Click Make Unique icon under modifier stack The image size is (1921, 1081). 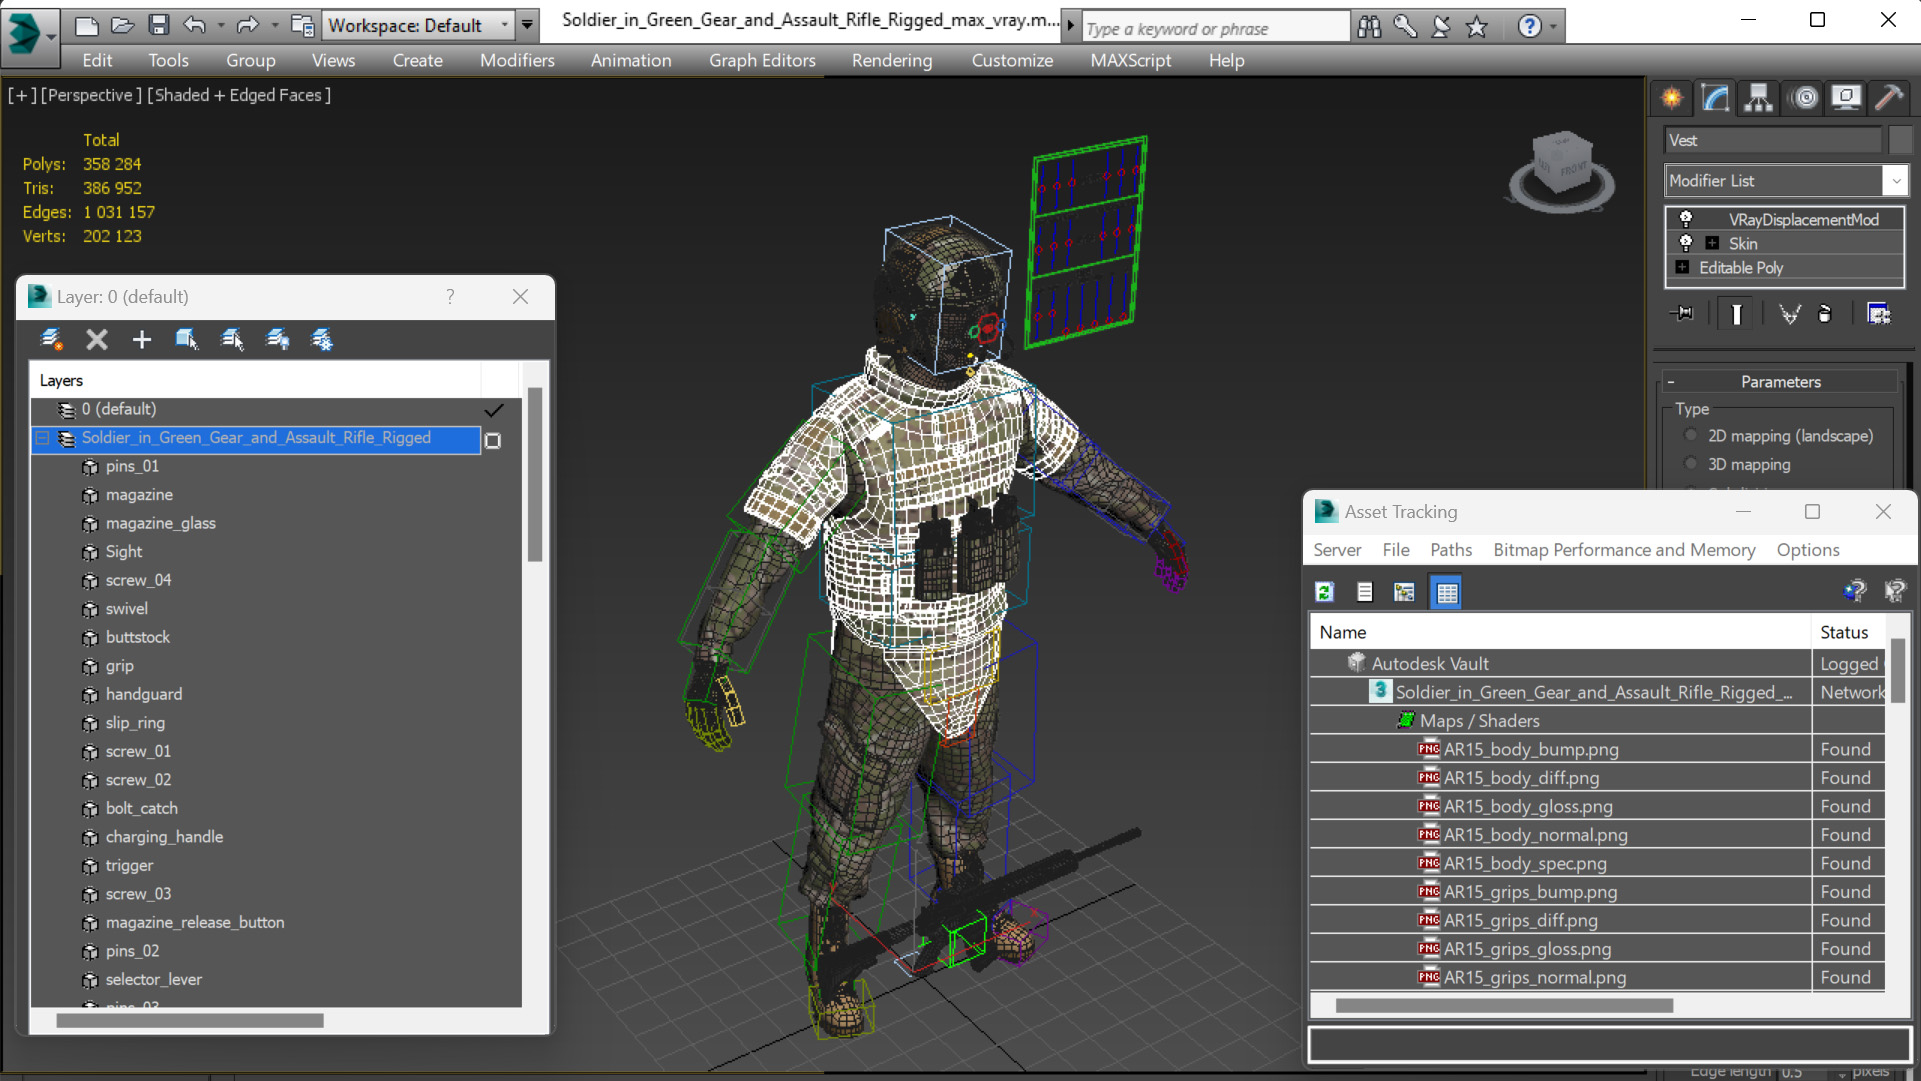pos(1789,314)
